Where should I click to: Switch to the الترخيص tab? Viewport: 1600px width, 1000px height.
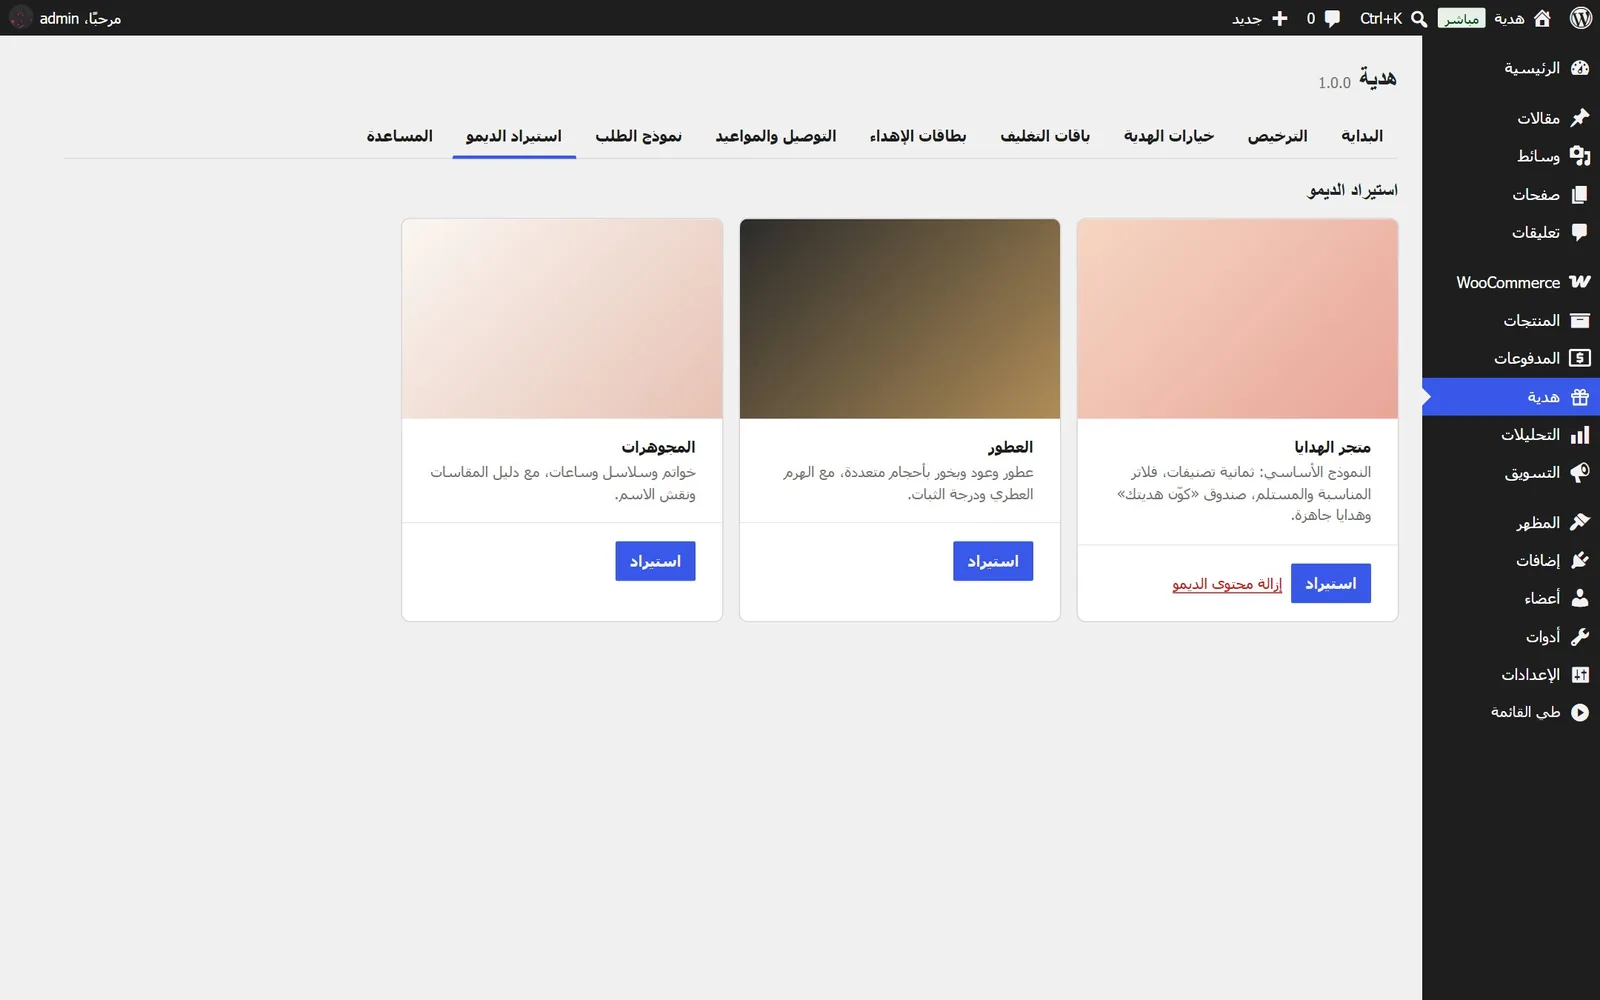click(1277, 136)
